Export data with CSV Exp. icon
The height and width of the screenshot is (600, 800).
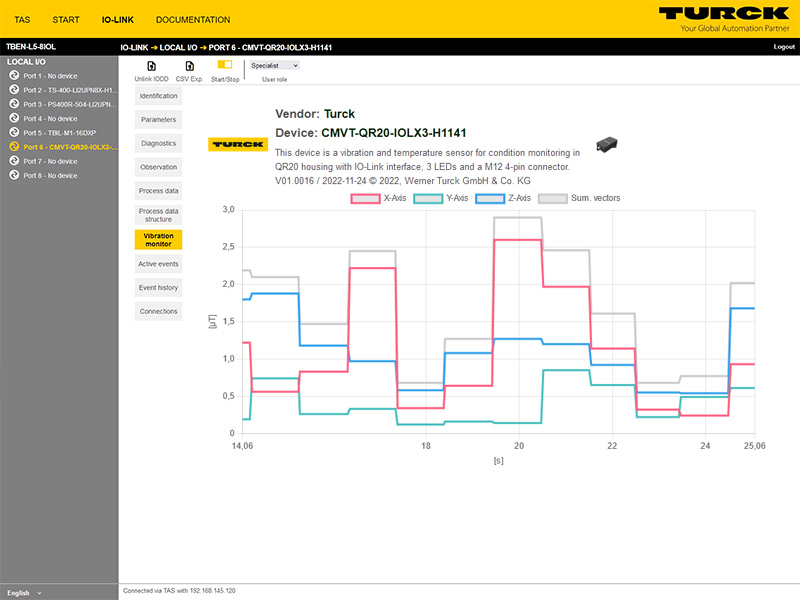pyautogui.click(x=188, y=66)
